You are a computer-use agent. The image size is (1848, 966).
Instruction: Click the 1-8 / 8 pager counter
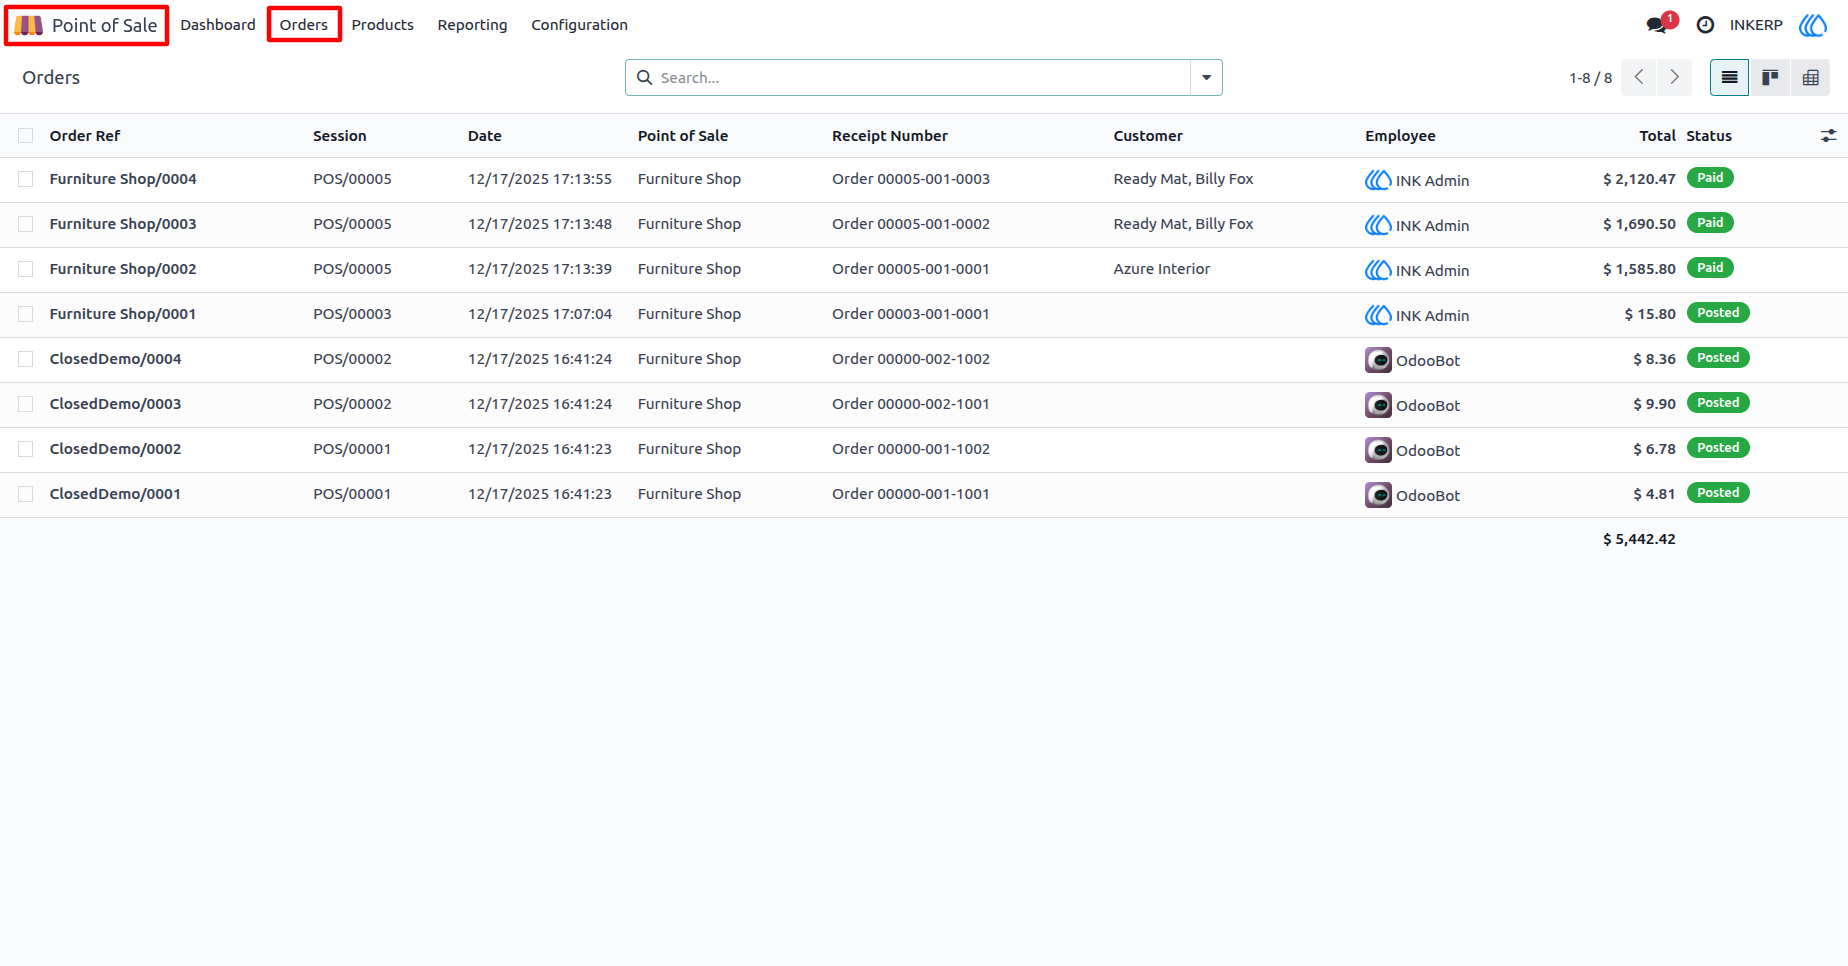tap(1590, 78)
